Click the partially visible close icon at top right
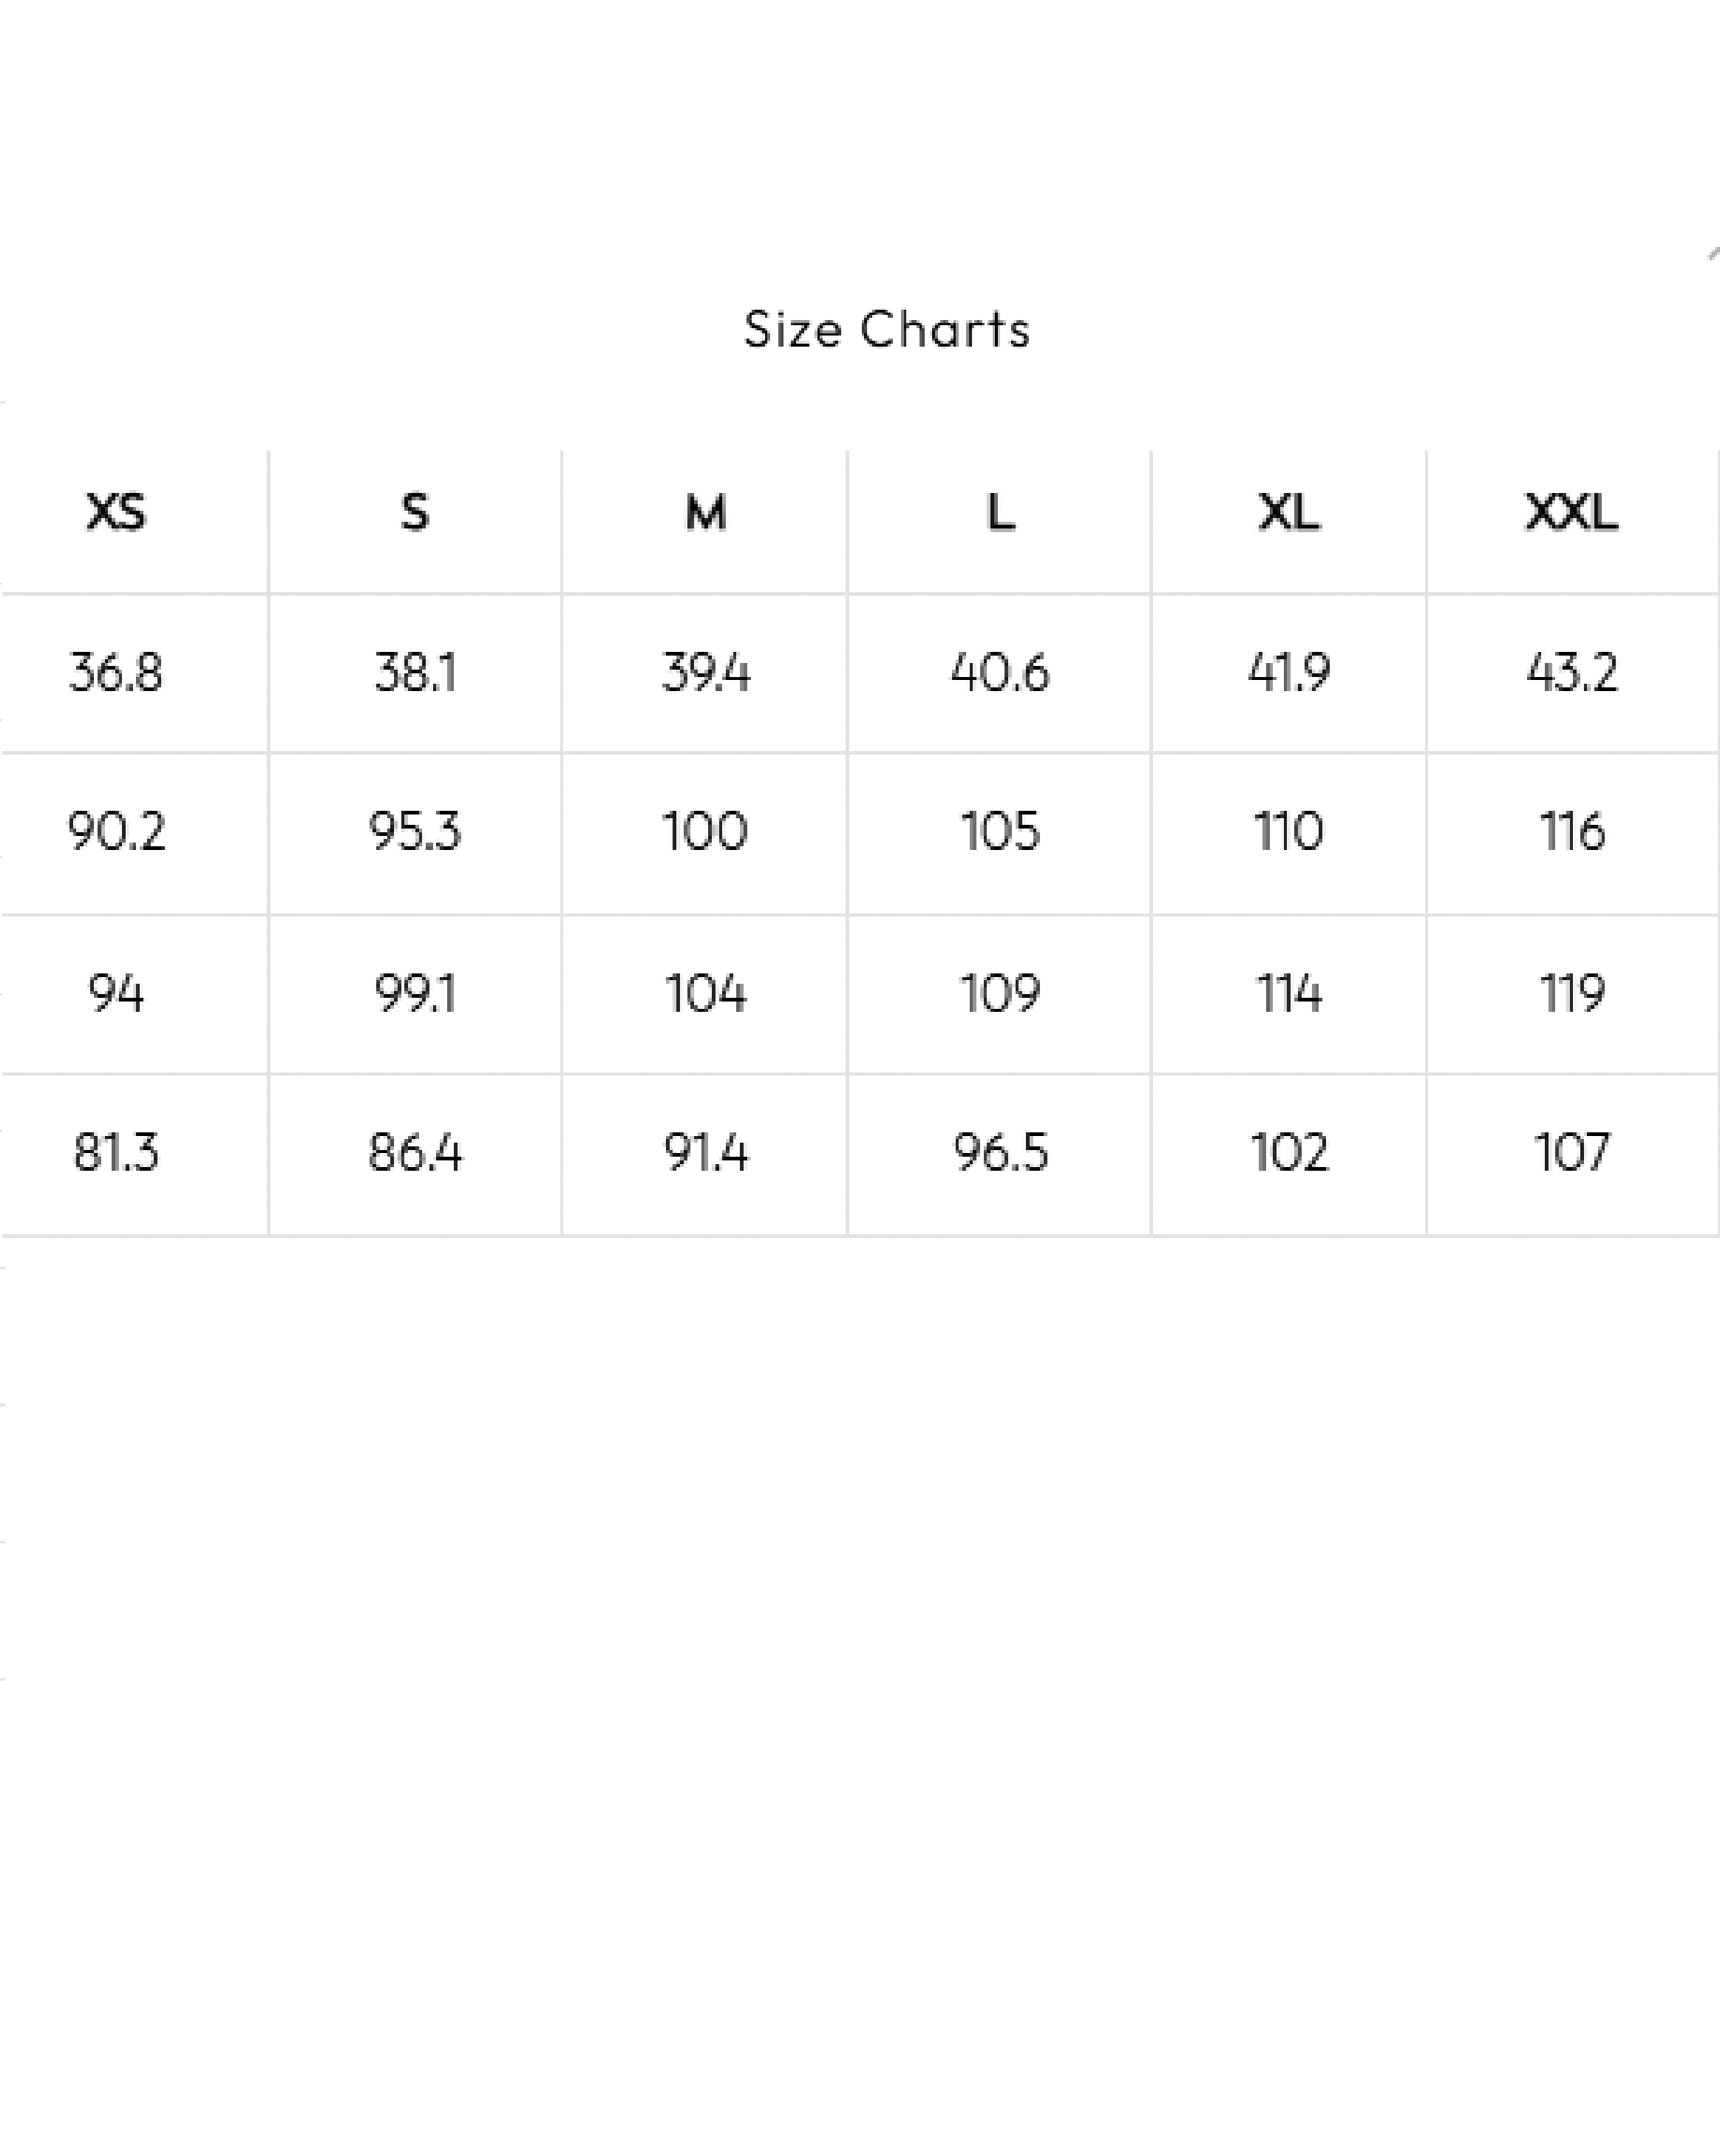Viewport: 1720px width, 2156px height. [x=1712, y=254]
